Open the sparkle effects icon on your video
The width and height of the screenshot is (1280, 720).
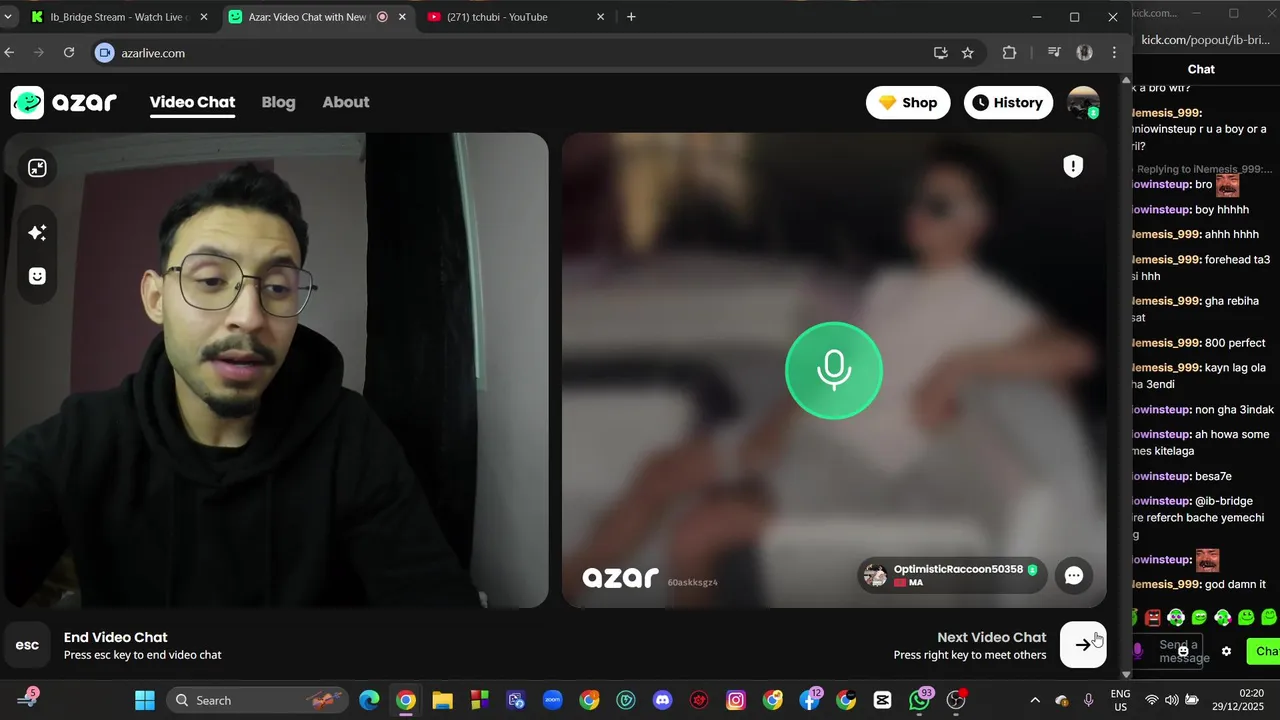click(x=37, y=232)
